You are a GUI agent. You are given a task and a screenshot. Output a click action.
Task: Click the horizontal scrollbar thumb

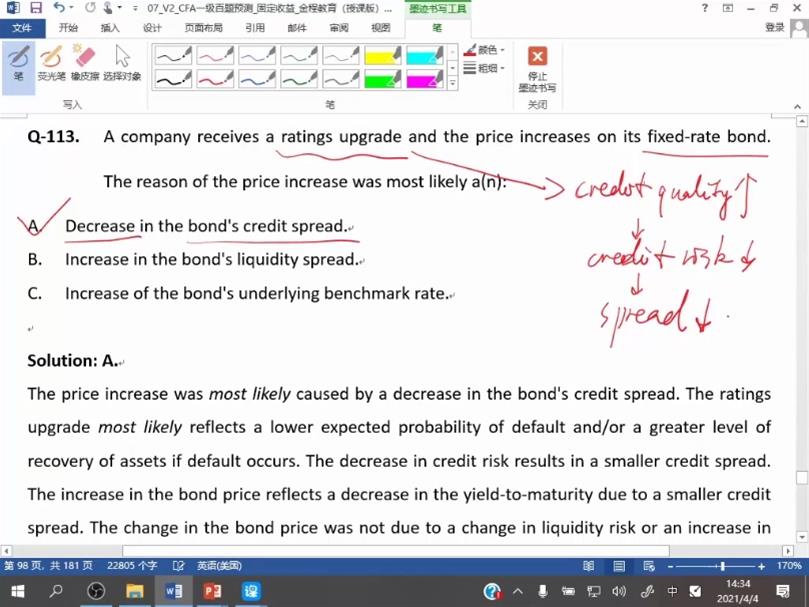point(396,551)
